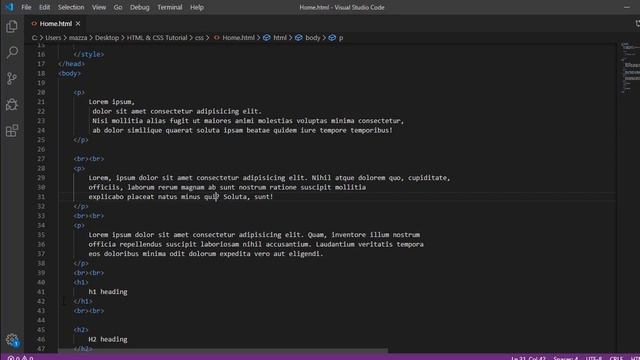Screen dimensions: 640x360
Task: Click the body symbol icon in breadcrumb
Action: click(299, 38)
